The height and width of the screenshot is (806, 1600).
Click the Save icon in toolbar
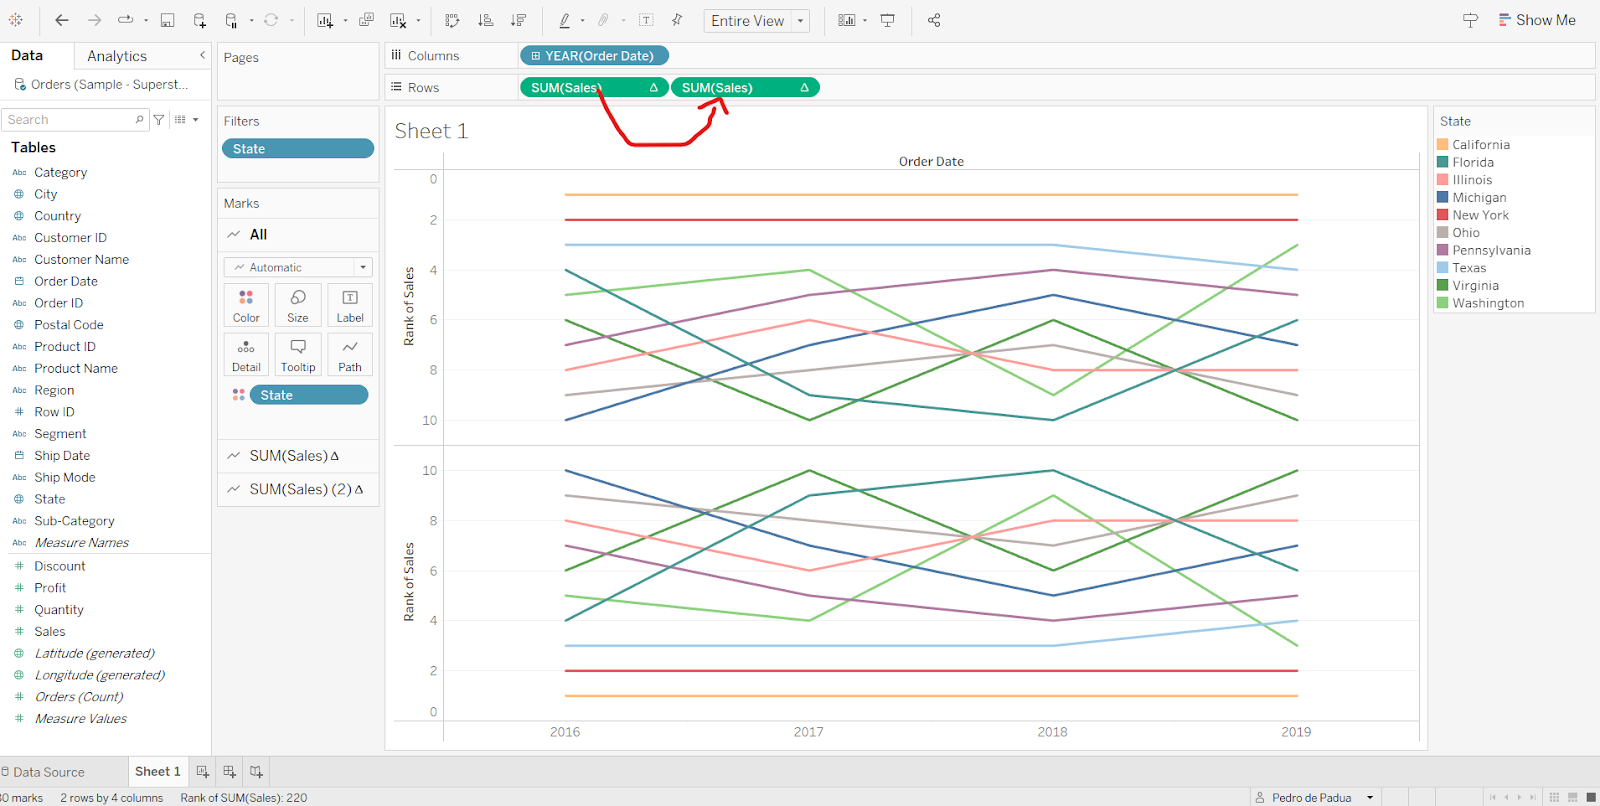pyautogui.click(x=168, y=20)
